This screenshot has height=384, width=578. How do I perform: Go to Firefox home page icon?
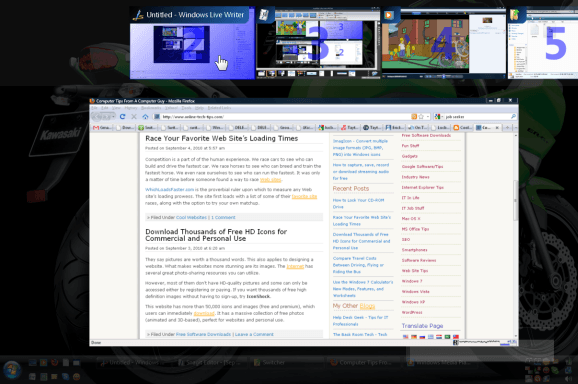[145, 116]
